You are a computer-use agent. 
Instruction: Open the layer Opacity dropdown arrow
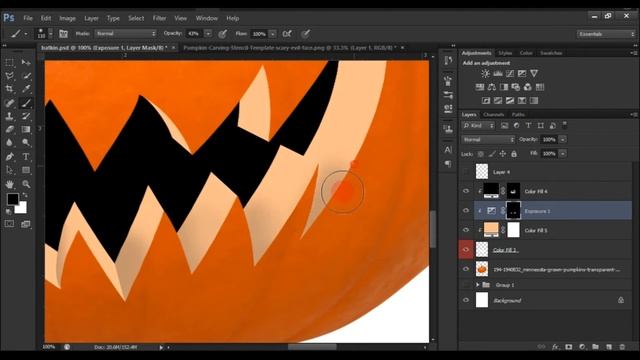pyautogui.click(x=562, y=140)
